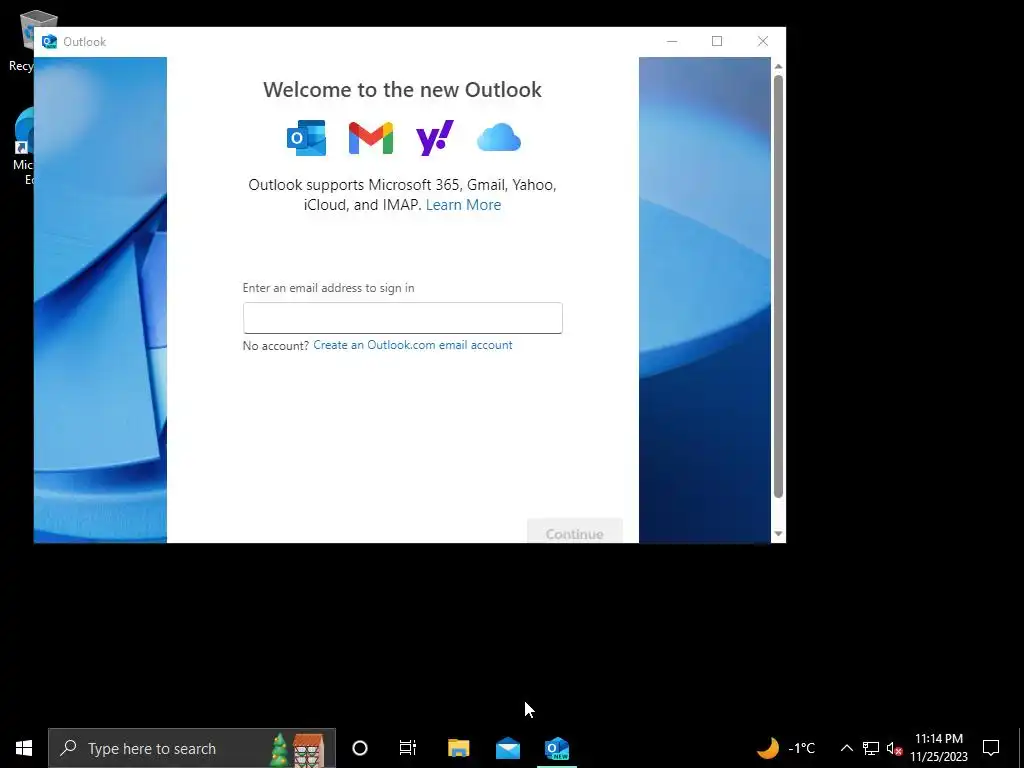Open the notification center icon
Screen dimensions: 1024x768
(x=991, y=748)
